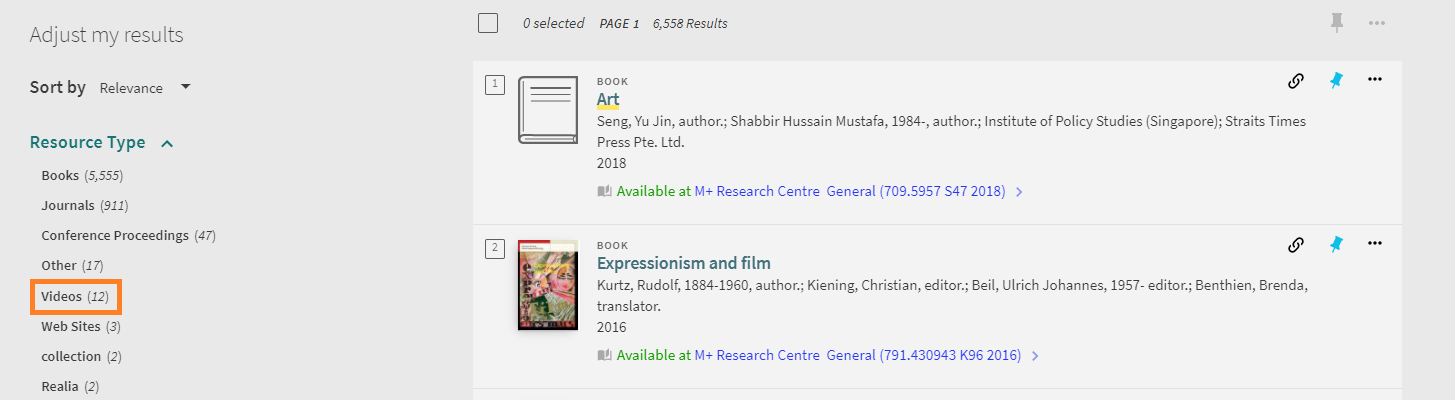Open the Sort by Relevance dropdown
Screen dimensions: 1455x400
point(145,88)
